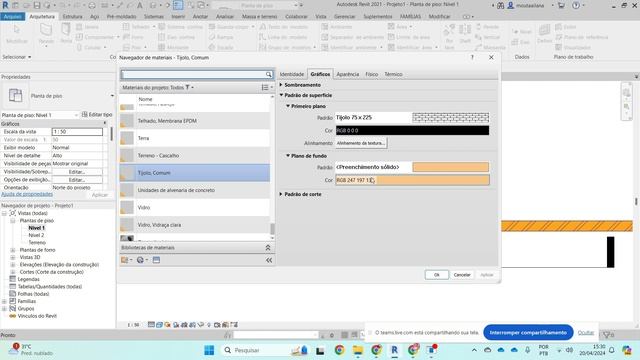Select the Porta door tool

coord(66,33)
